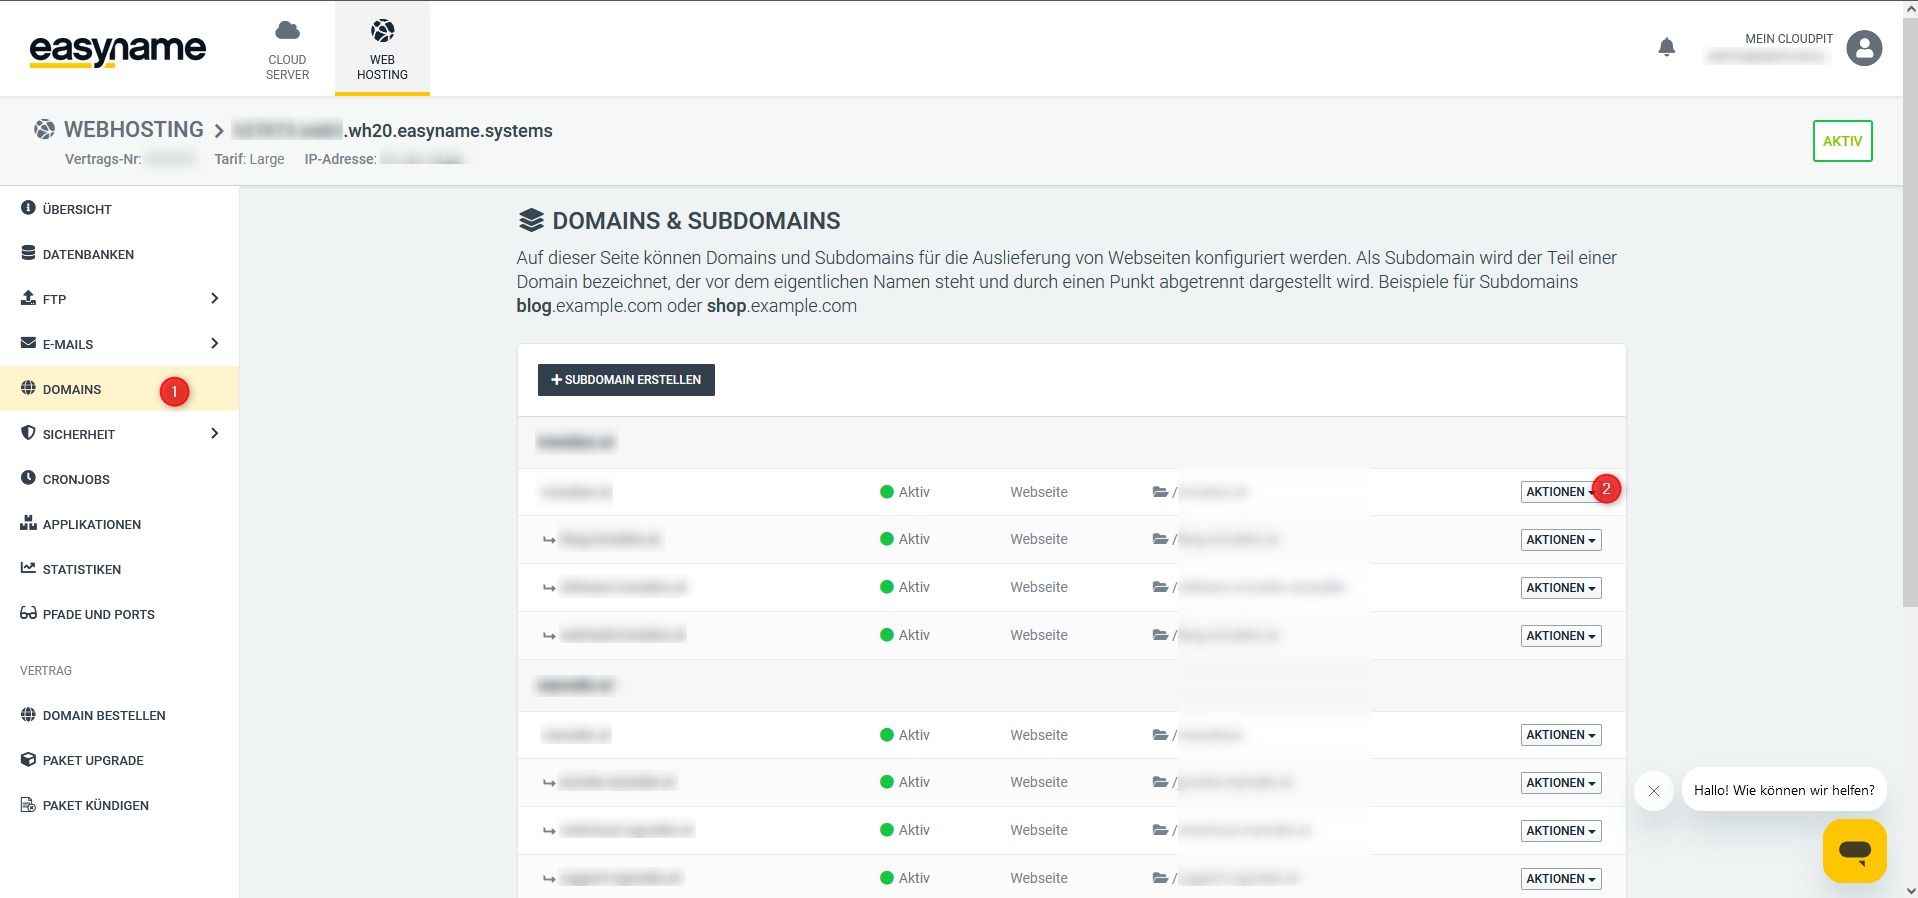Image resolution: width=1918 pixels, height=898 pixels.
Task: Expand the Sicherheit submenu chevron
Action: [x=214, y=433]
